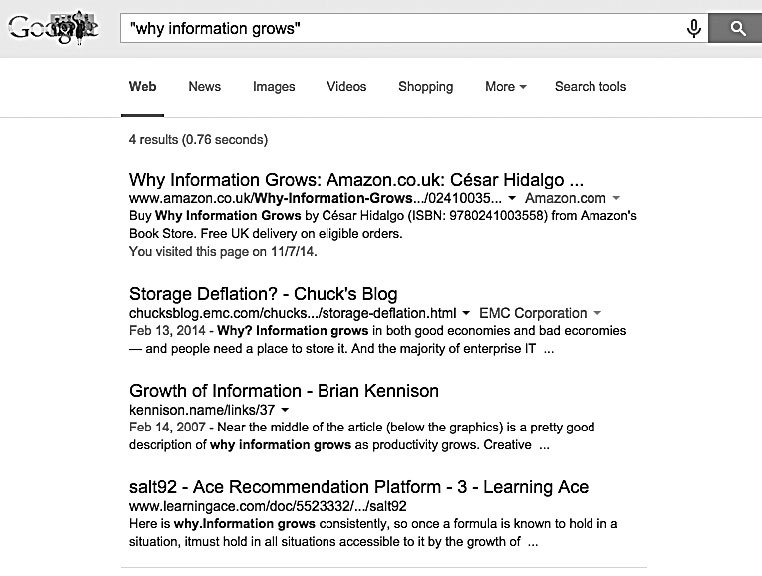
Task: Go to the Videos tab
Action: (x=346, y=87)
